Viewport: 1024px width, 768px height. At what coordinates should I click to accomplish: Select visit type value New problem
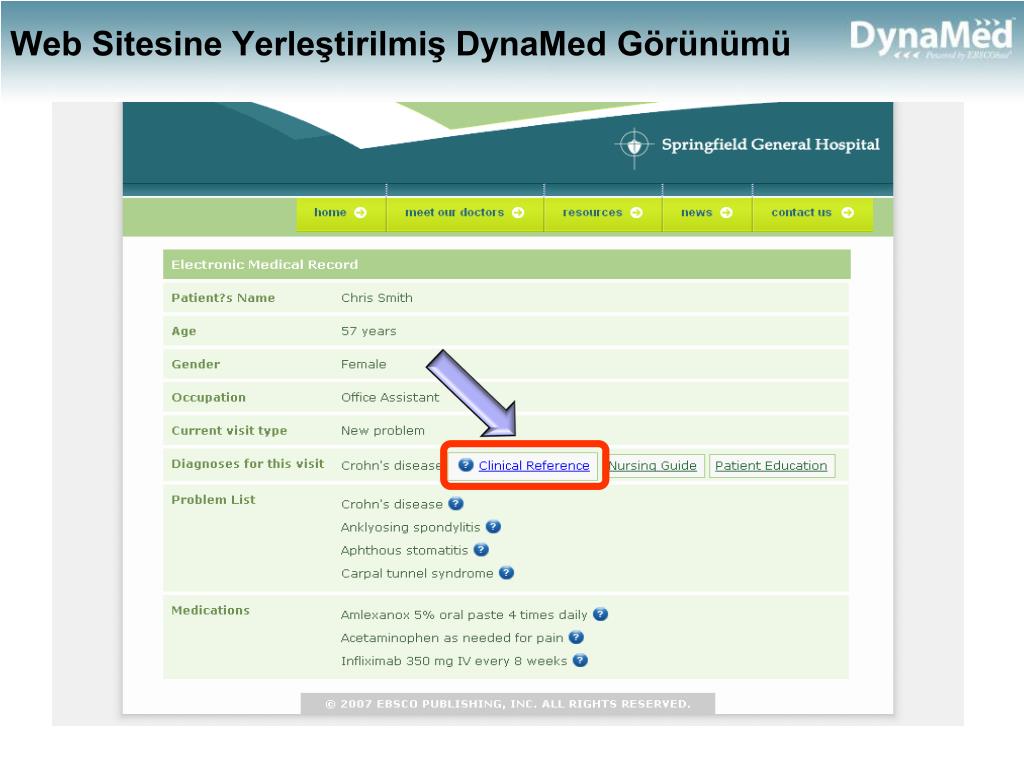pyautogui.click(x=383, y=430)
